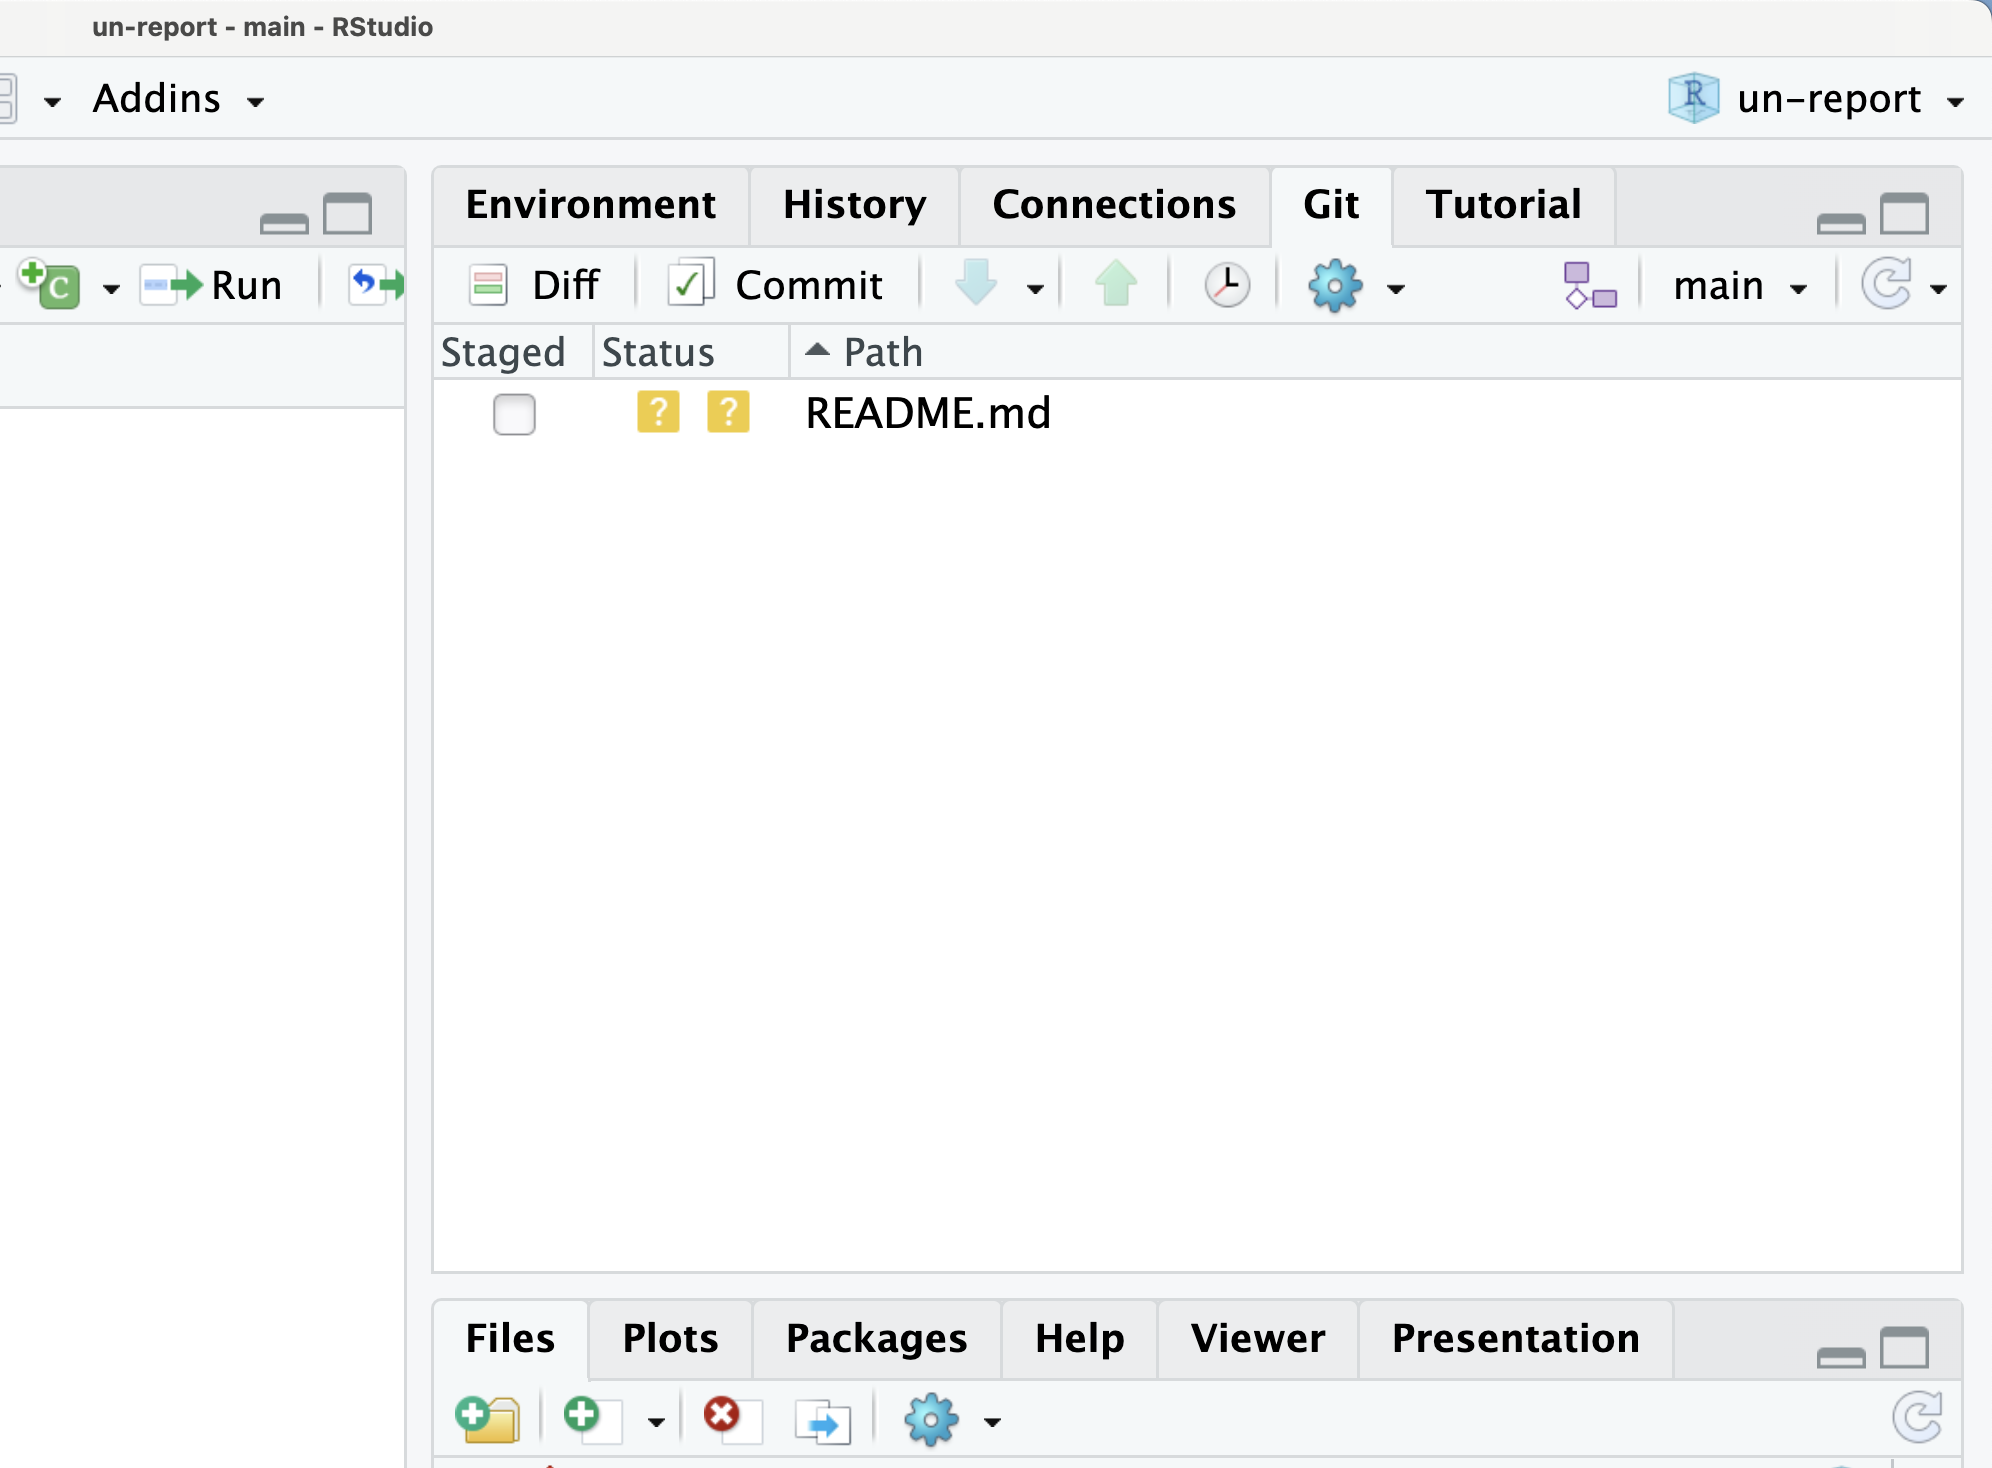Refresh the Git pane file list
The width and height of the screenshot is (1992, 1468).
1888,285
